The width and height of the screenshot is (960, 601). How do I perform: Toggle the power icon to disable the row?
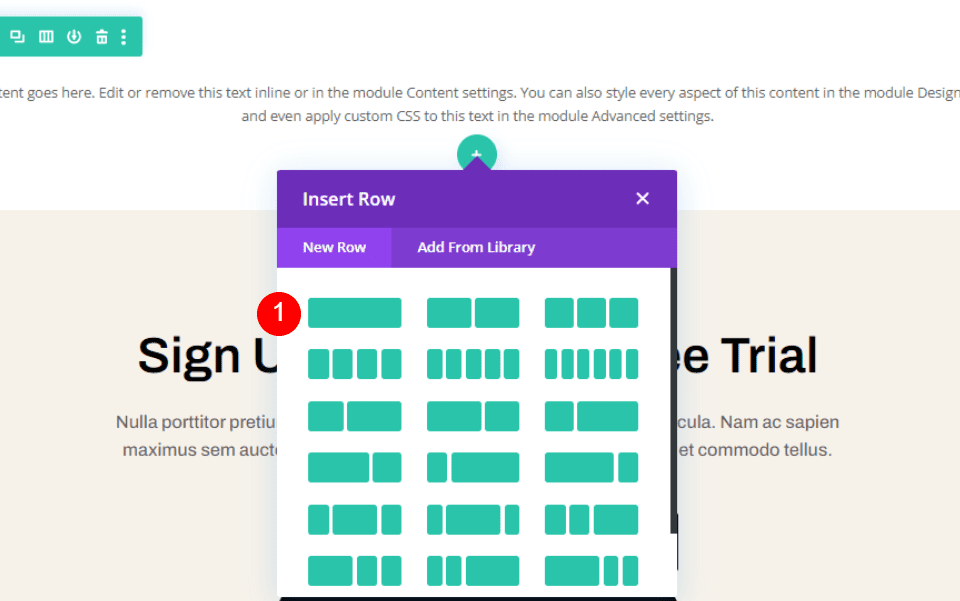73,37
